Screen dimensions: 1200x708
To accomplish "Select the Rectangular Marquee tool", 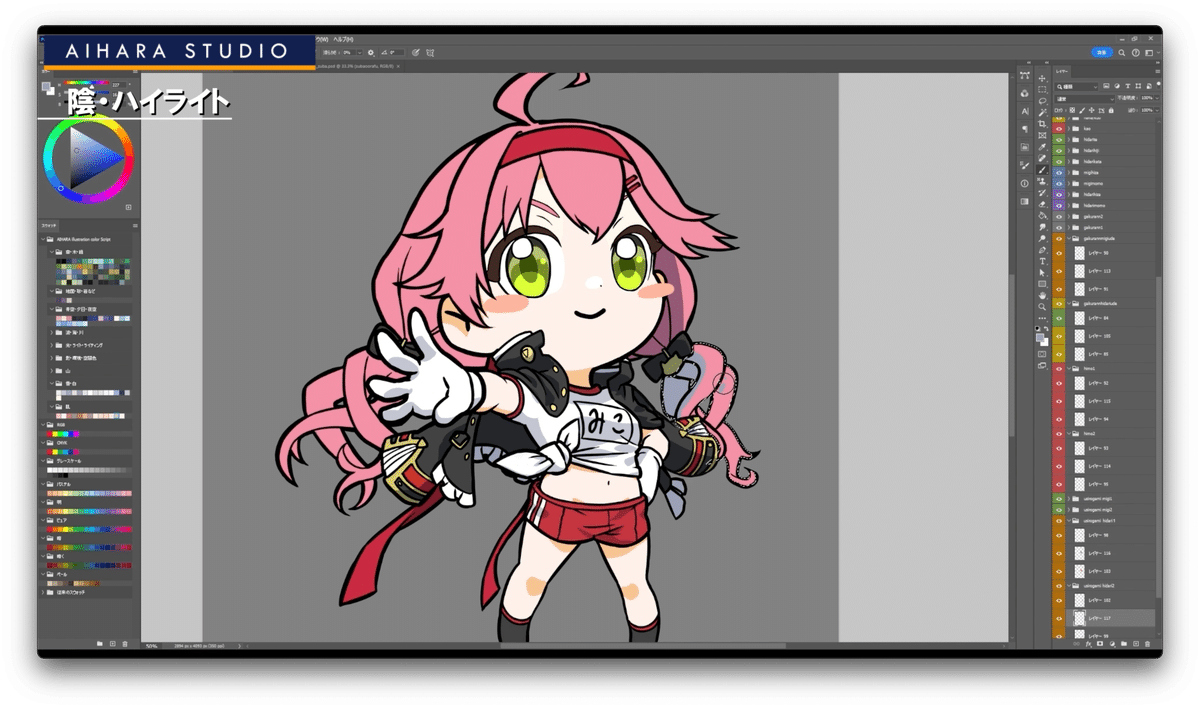I will (x=1042, y=90).
